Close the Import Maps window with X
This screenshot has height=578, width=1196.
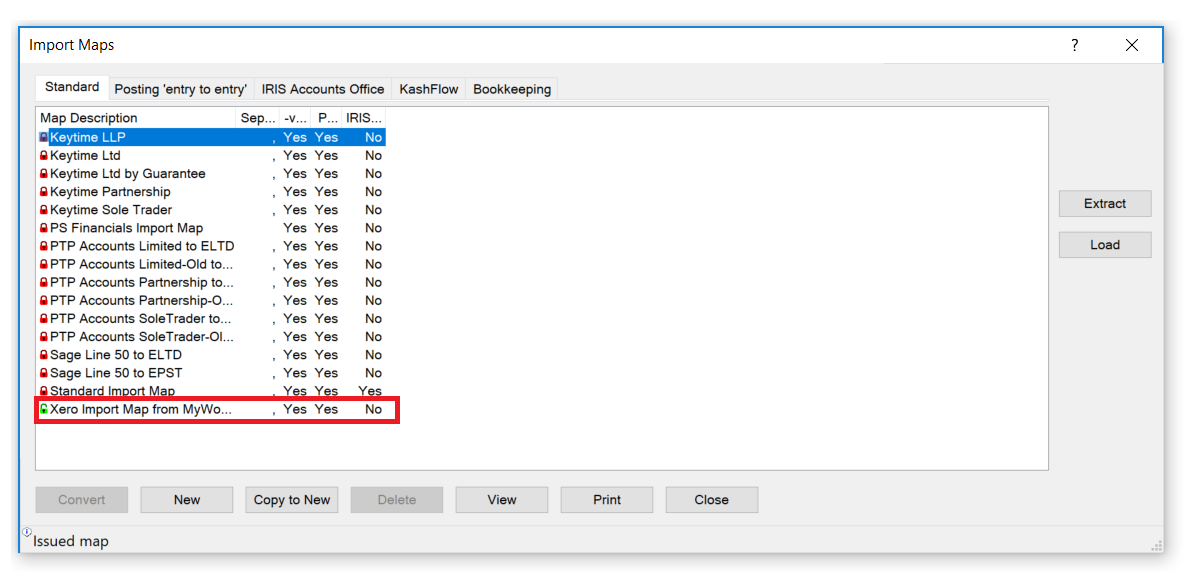[1132, 45]
